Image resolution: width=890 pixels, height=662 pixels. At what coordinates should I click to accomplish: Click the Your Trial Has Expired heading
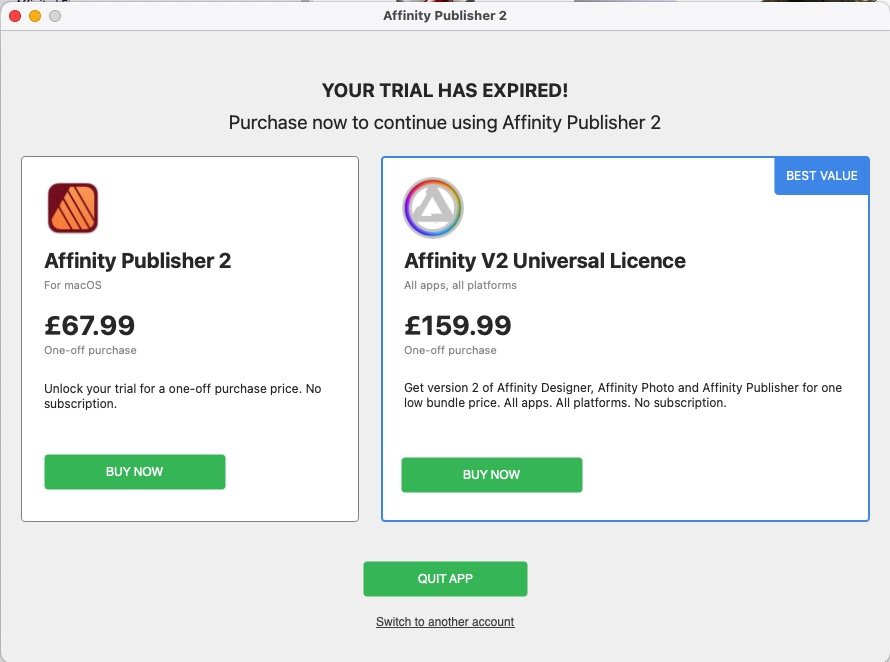coord(445,91)
